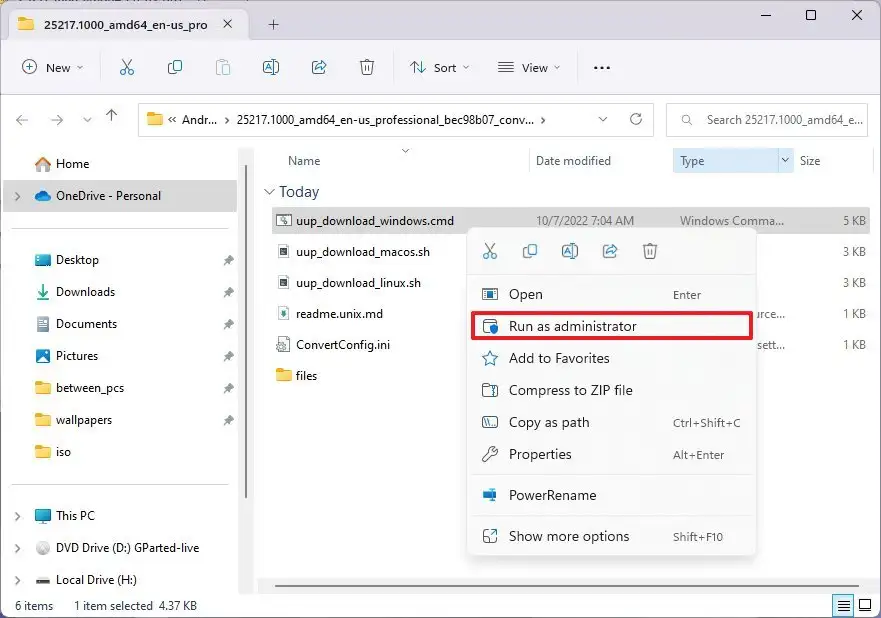Delete the file with the toolbar trash icon
The height and width of the screenshot is (618, 881).
[366, 67]
